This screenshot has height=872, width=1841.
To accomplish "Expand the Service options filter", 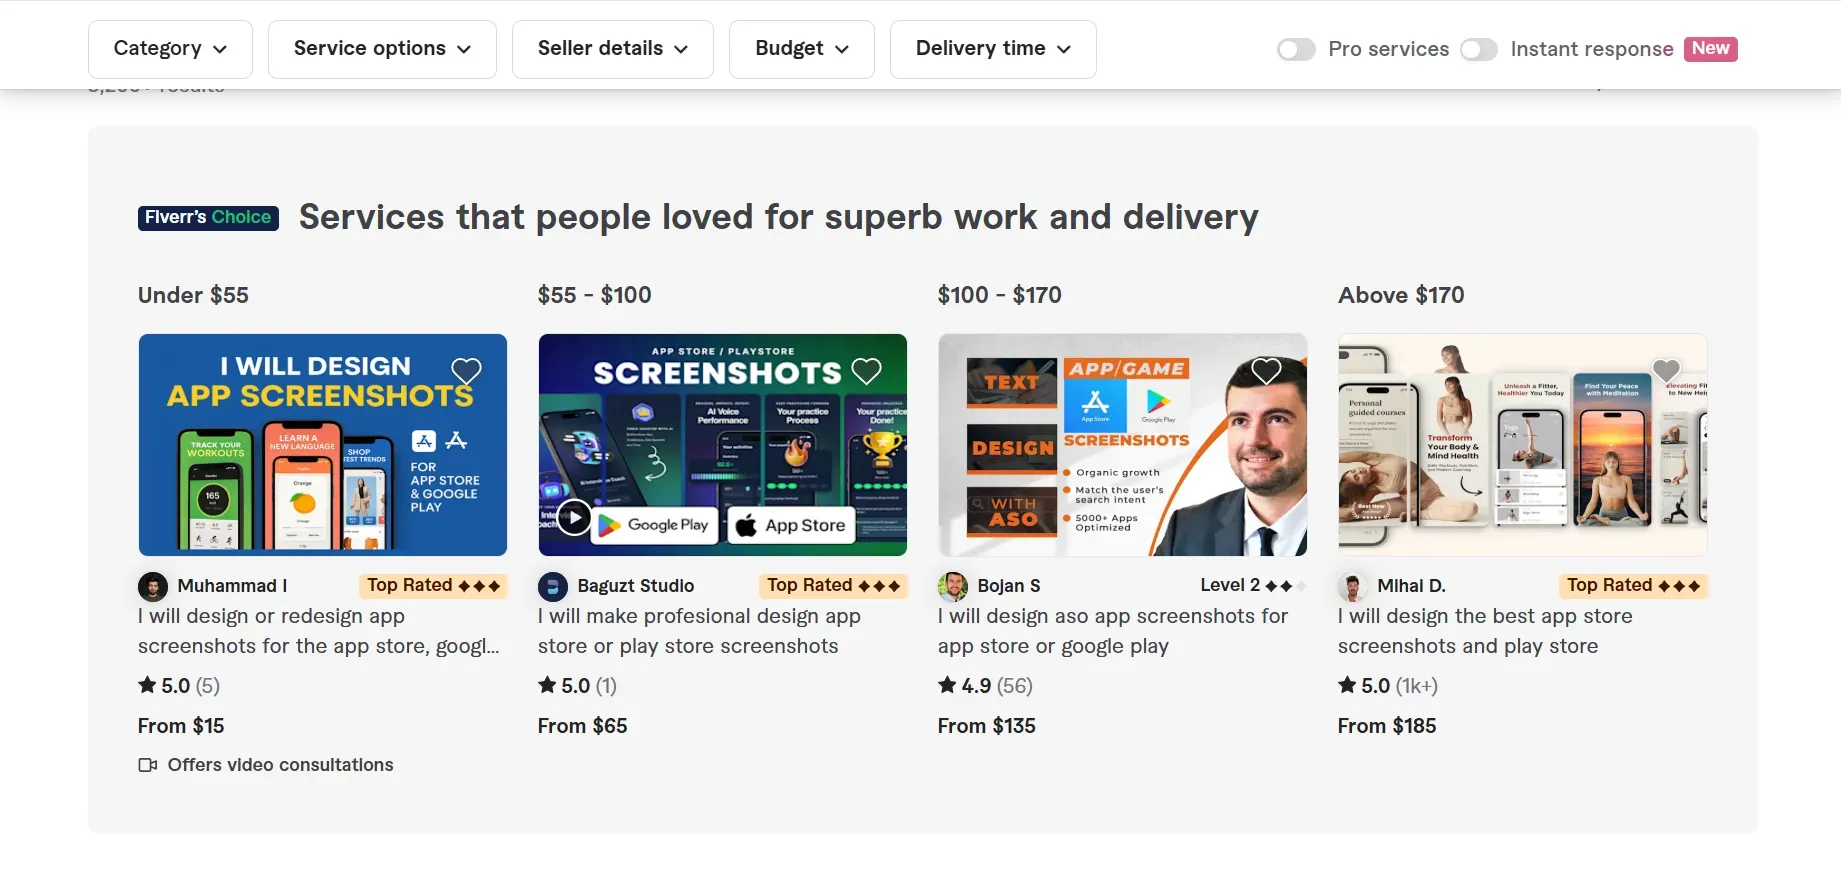I will pos(381,48).
